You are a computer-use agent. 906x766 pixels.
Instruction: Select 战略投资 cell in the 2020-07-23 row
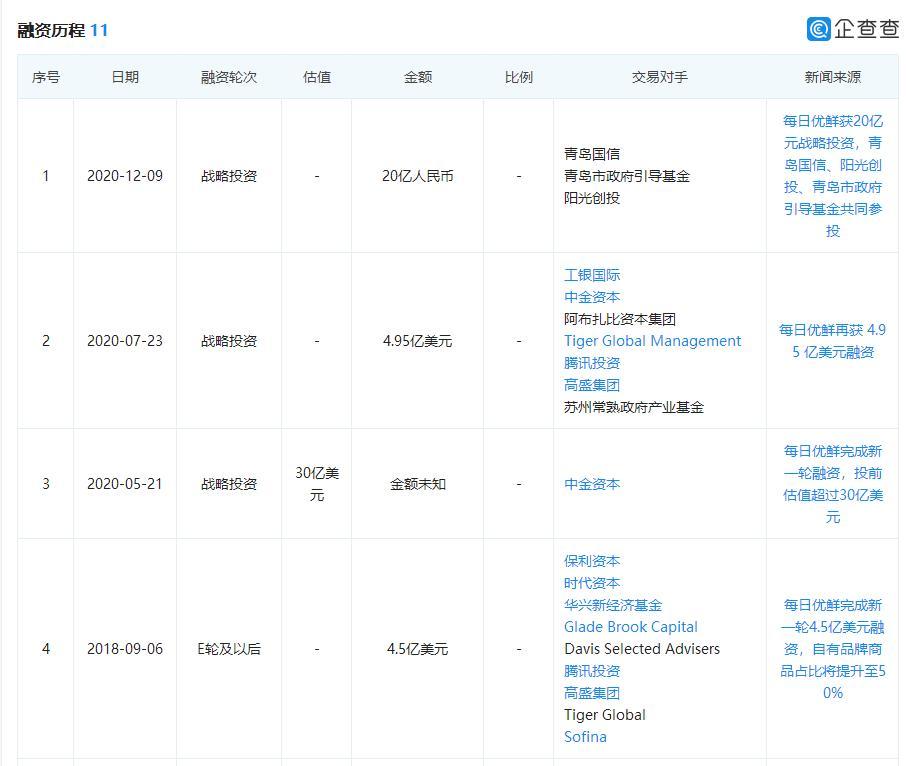click(229, 341)
